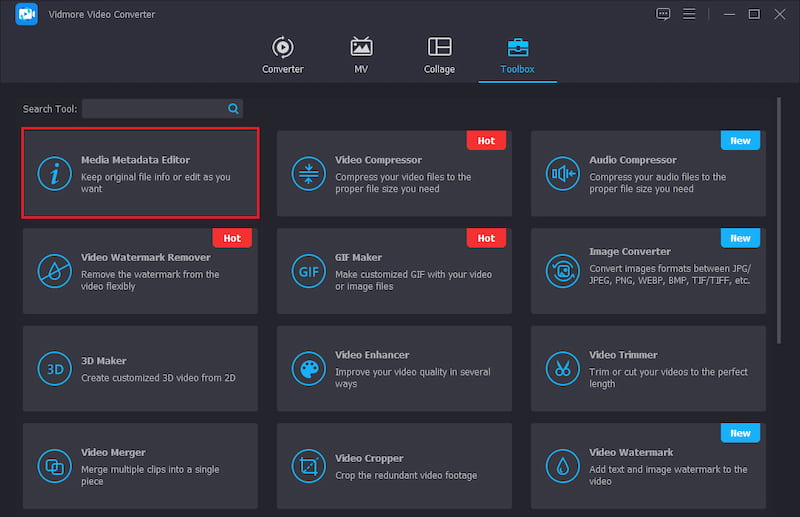Viewport: 800px width, 517px height.
Task: Launch GIF Maker via its GIF icon
Action: click(x=308, y=270)
